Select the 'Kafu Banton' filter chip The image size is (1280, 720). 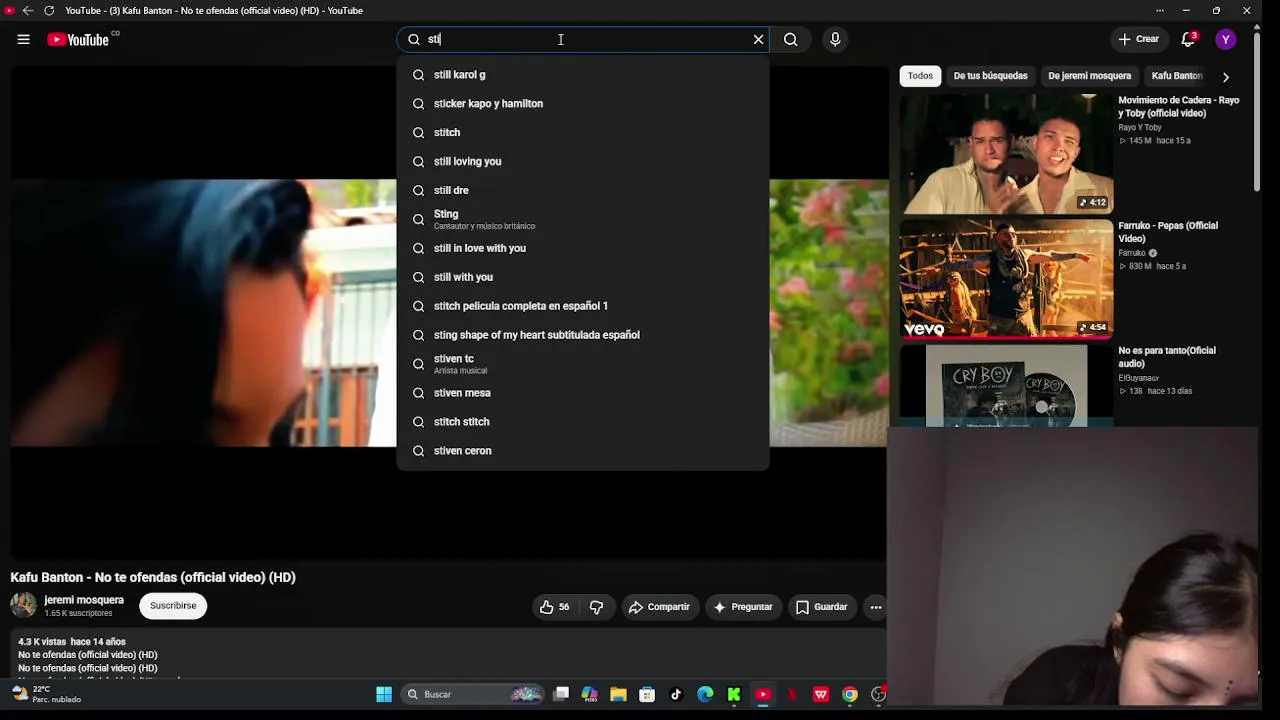point(1177,76)
